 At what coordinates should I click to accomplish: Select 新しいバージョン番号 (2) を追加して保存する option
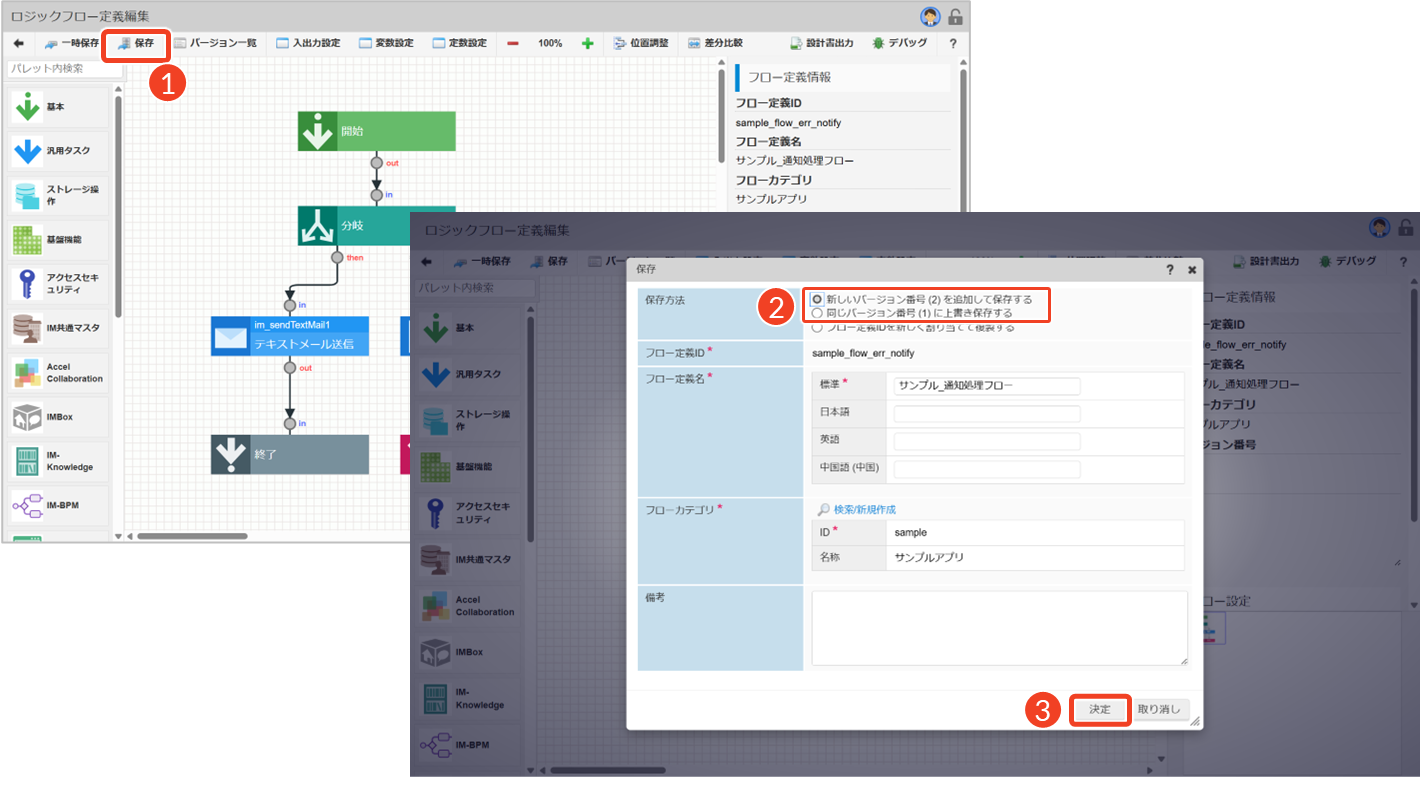pyautogui.click(x=818, y=299)
